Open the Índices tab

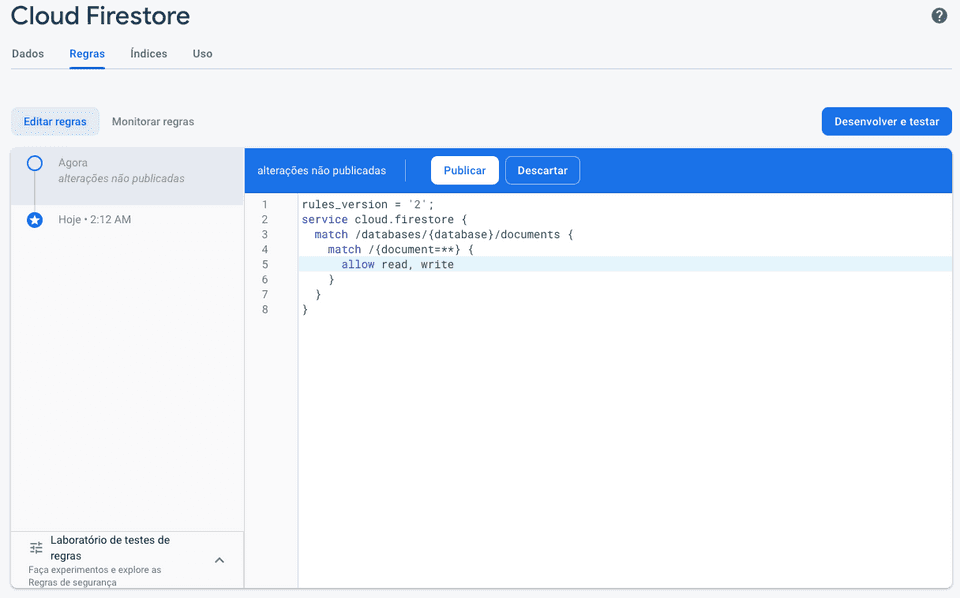click(149, 54)
